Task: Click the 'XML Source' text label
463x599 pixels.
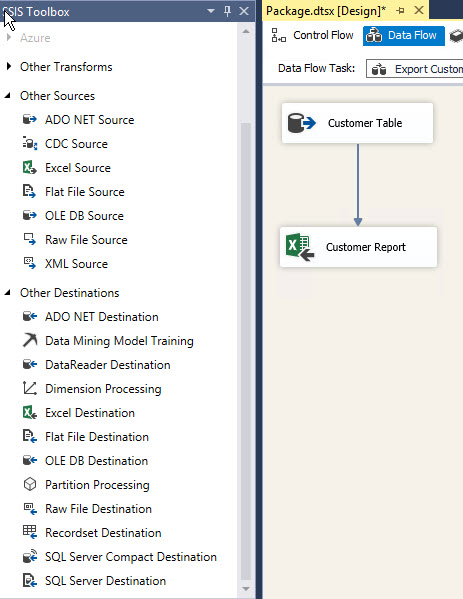Action: 76,264
